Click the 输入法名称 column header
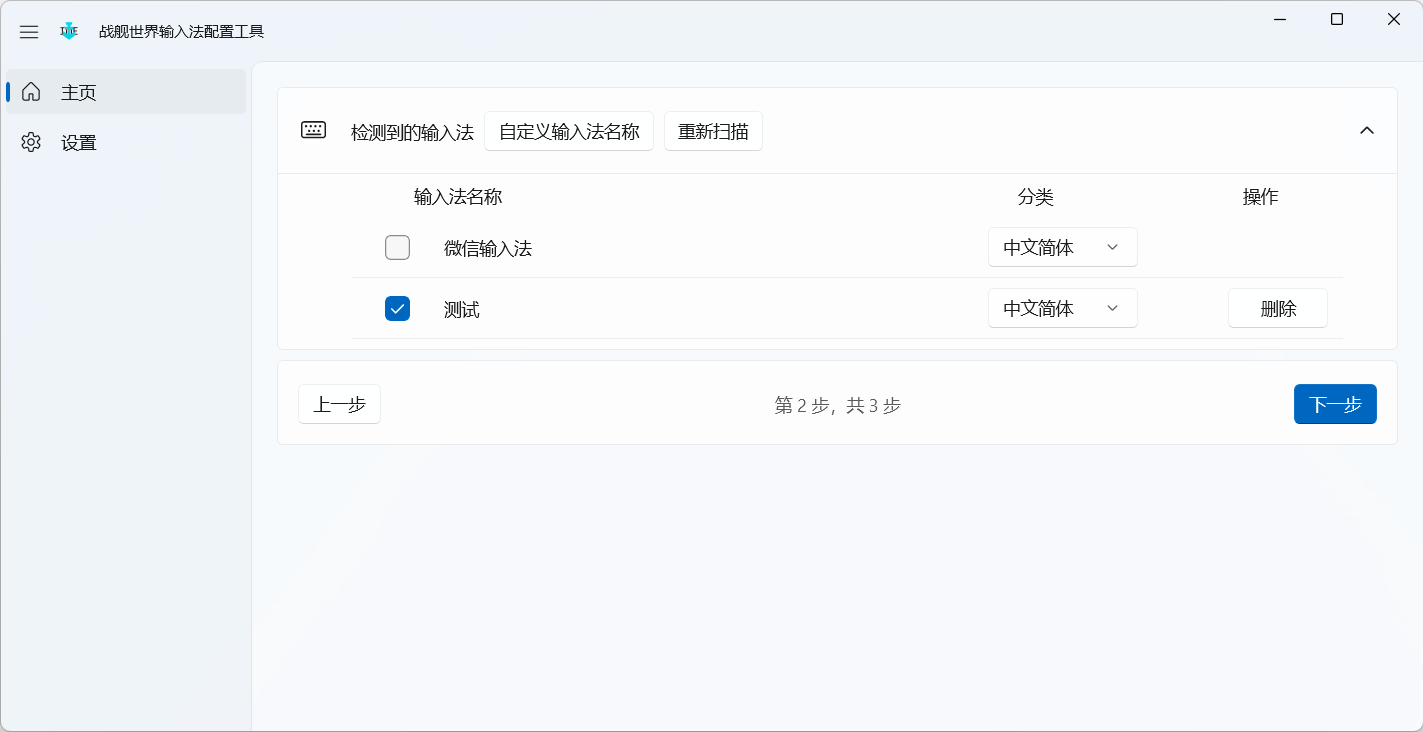This screenshot has height=732, width=1423. 458,197
